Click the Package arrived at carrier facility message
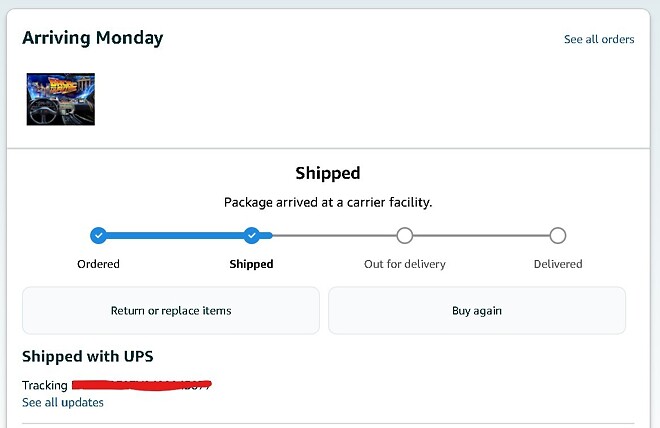The height and width of the screenshot is (428, 660). click(x=328, y=202)
